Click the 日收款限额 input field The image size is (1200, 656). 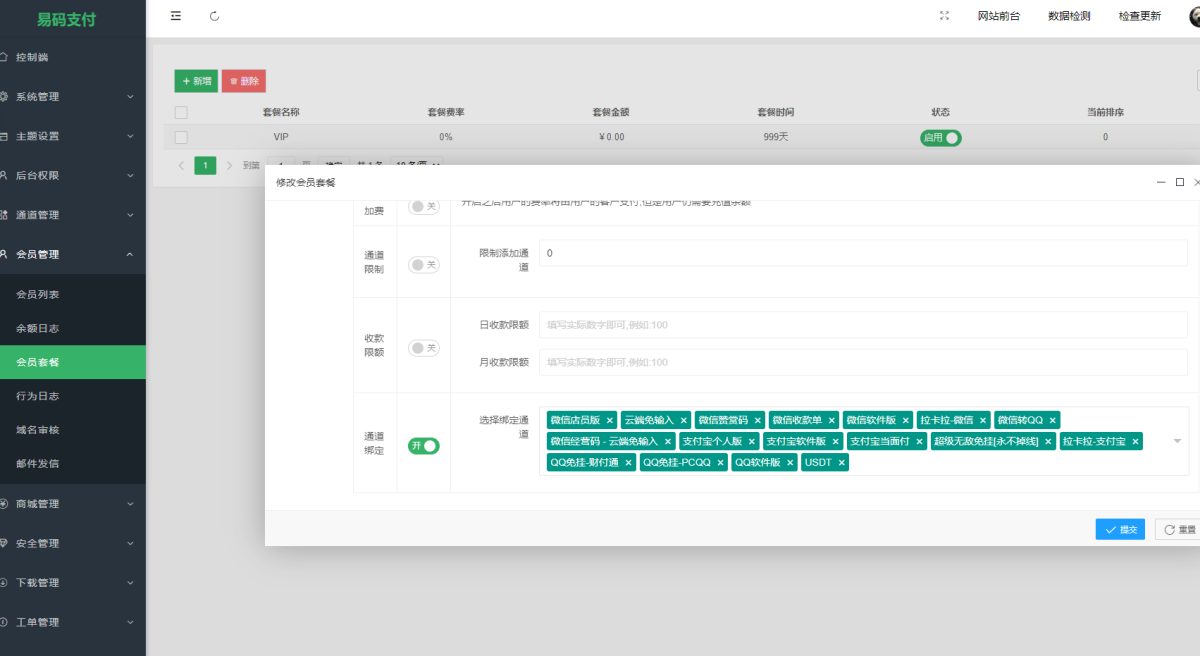pyautogui.click(x=863, y=324)
